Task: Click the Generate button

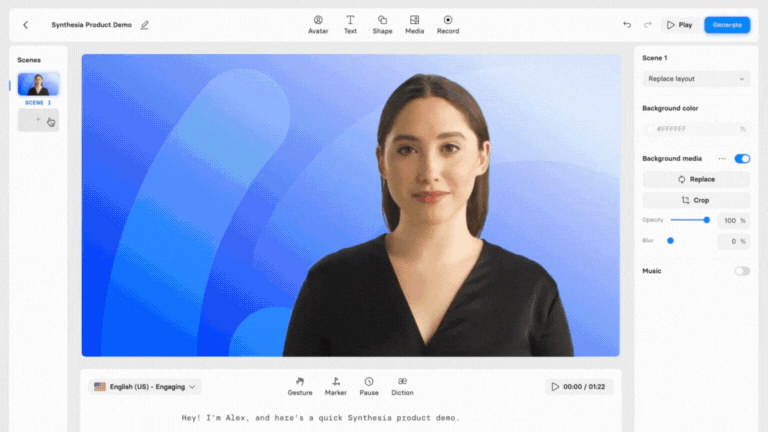Action: (x=727, y=25)
